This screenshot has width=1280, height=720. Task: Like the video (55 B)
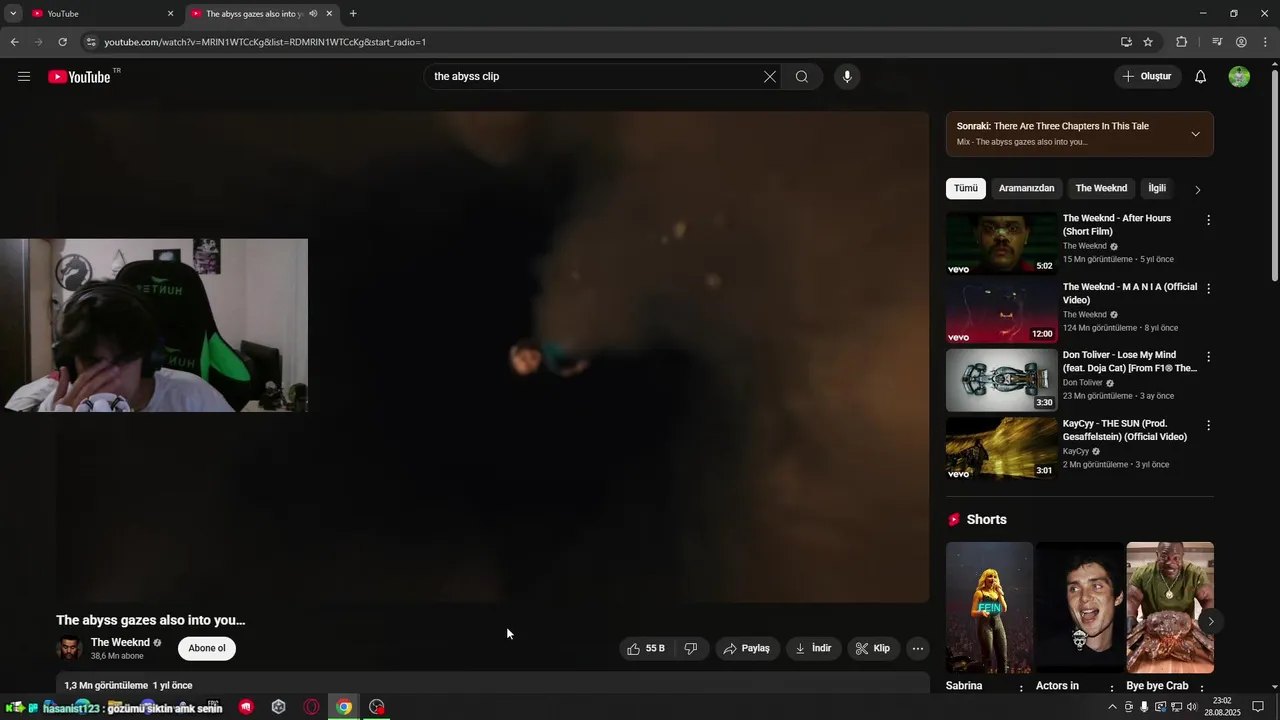pyautogui.click(x=645, y=649)
